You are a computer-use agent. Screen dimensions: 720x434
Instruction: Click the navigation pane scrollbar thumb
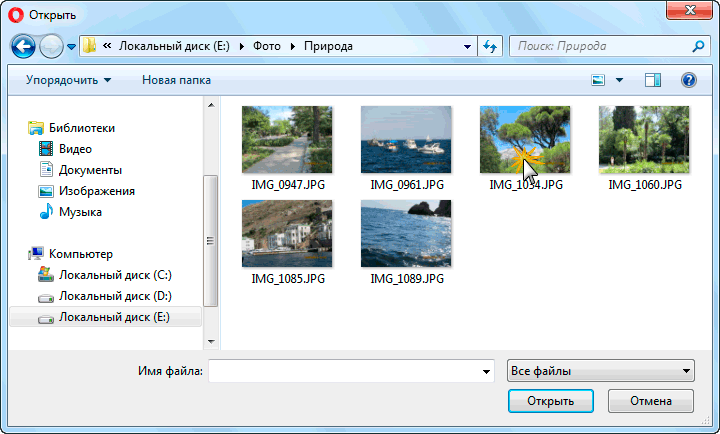pos(210,241)
